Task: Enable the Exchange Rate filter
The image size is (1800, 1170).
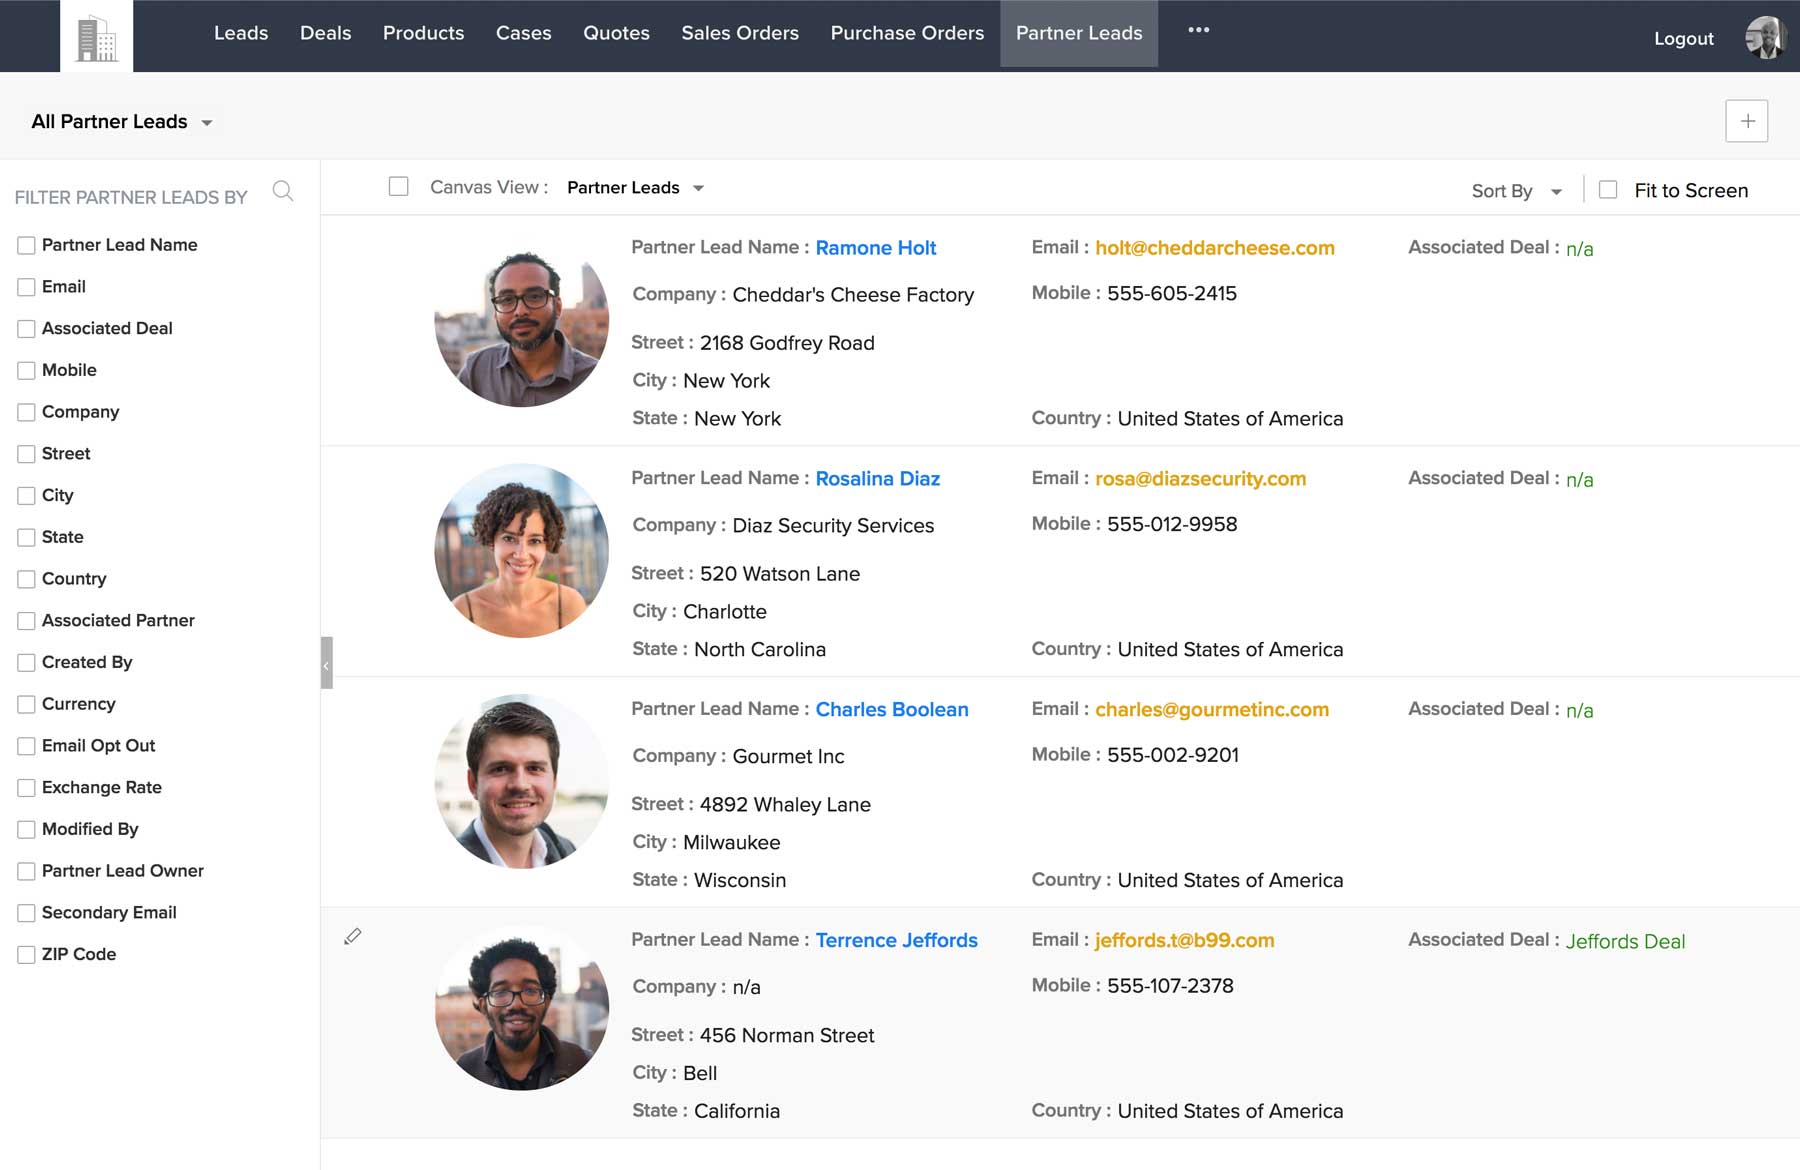Action: pos(27,788)
